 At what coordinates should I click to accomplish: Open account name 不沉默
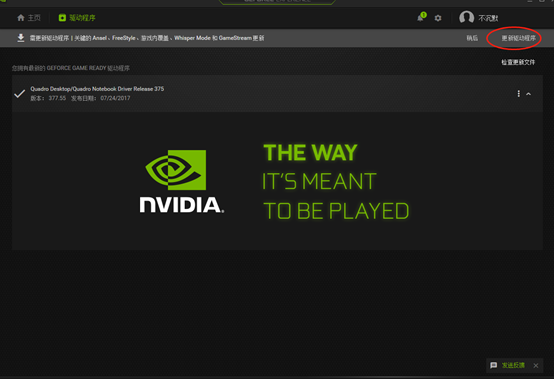[x=488, y=18]
